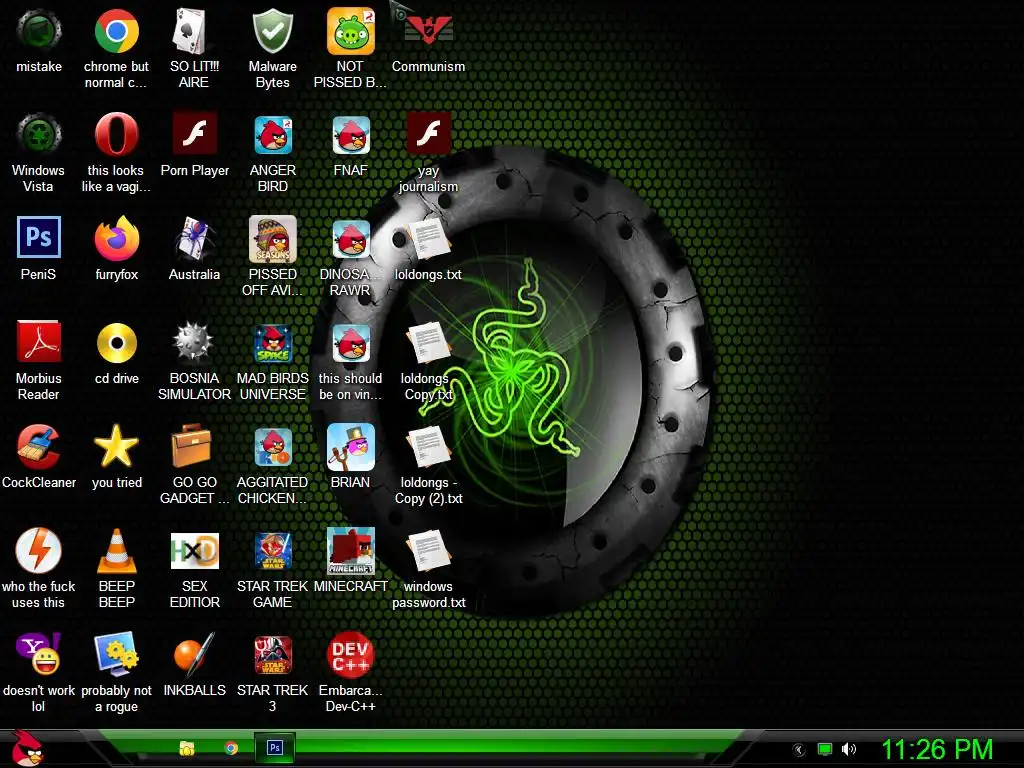Launch ANGER BIRD game icon
The width and height of the screenshot is (1024, 768).
click(x=272, y=135)
